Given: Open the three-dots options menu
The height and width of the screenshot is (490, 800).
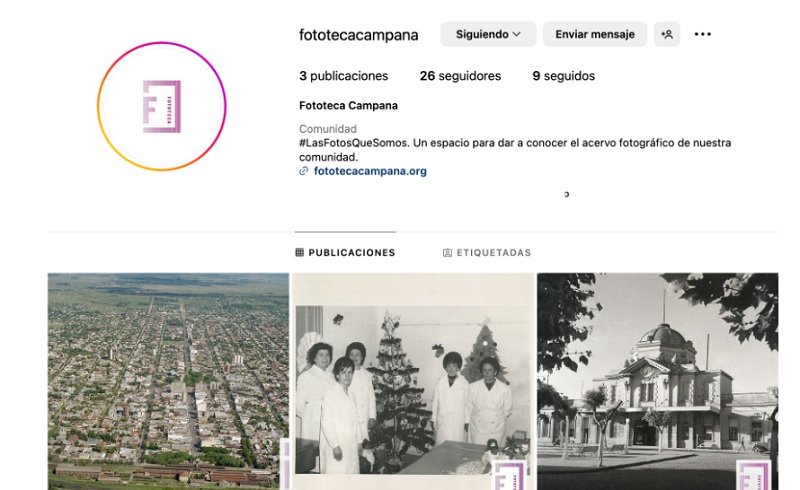Looking at the screenshot, I should point(703,34).
